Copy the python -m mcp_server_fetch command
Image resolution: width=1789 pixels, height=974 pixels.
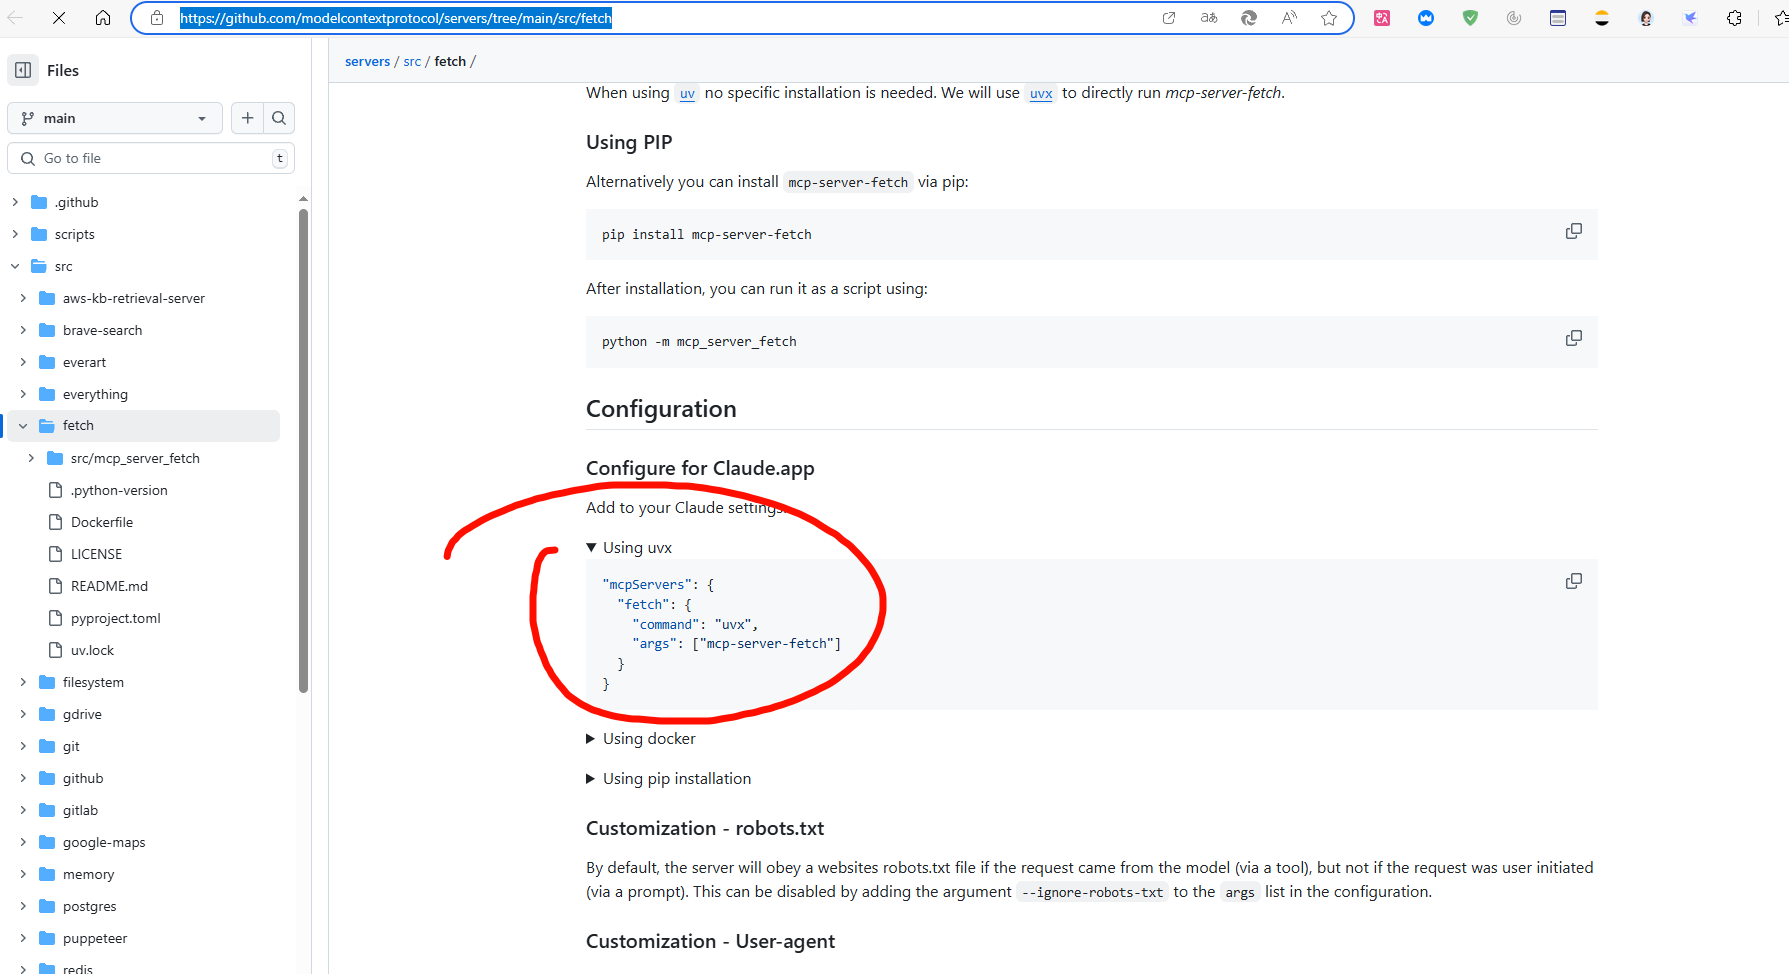coord(1573,337)
